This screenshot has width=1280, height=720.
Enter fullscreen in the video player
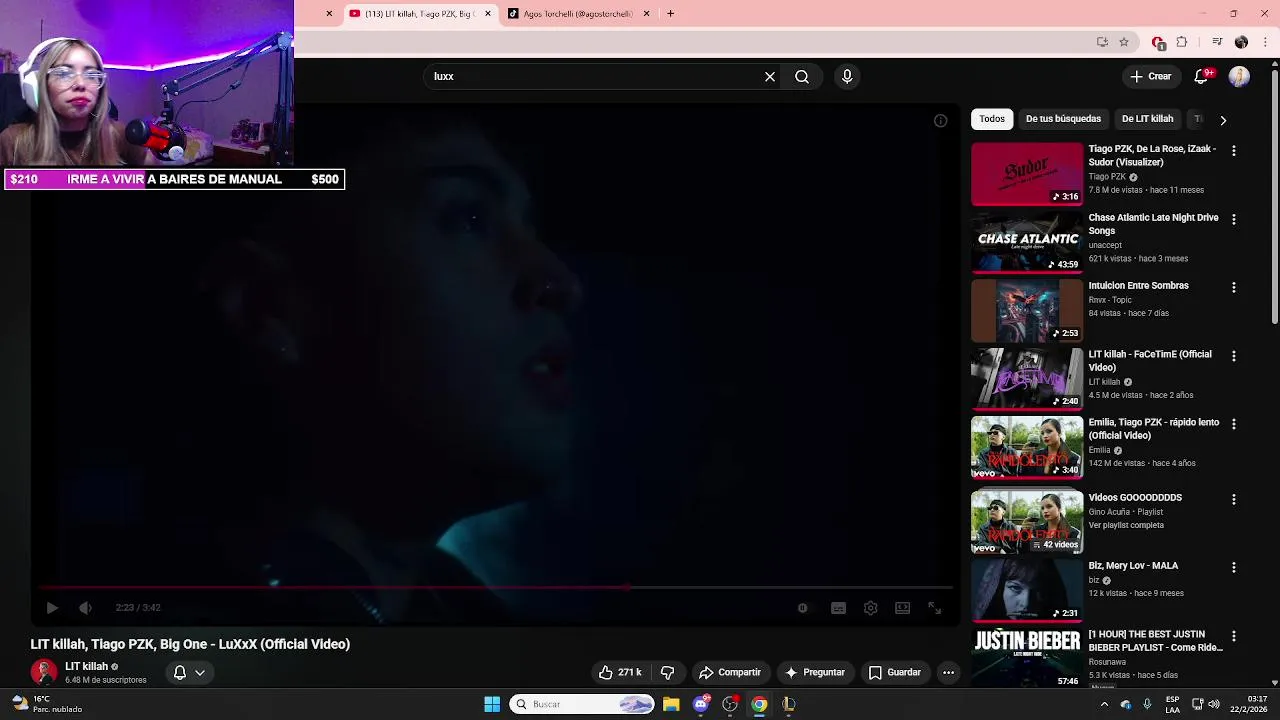point(934,607)
